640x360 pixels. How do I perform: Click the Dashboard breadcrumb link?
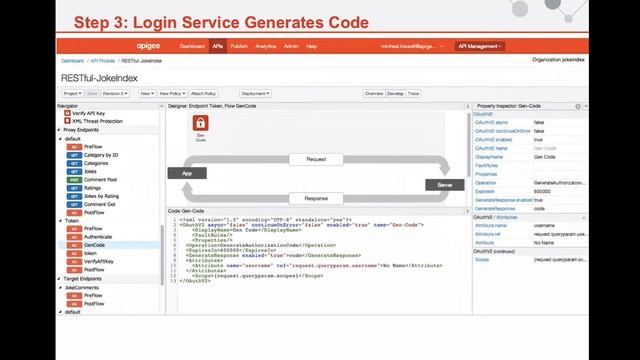72,61
